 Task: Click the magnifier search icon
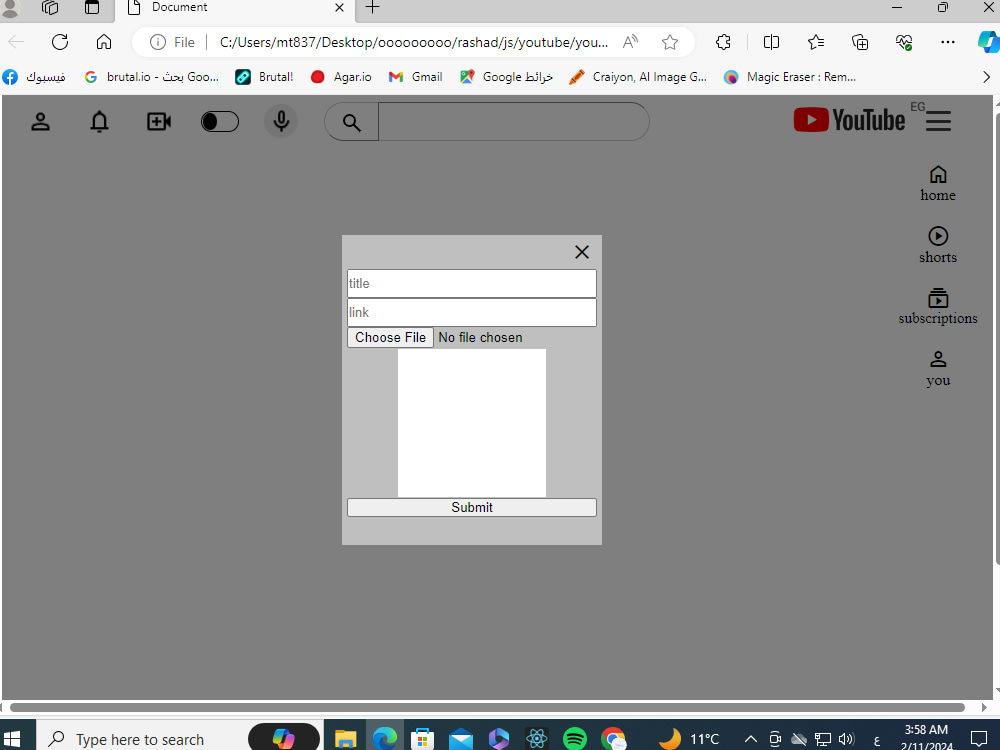[x=351, y=122]
